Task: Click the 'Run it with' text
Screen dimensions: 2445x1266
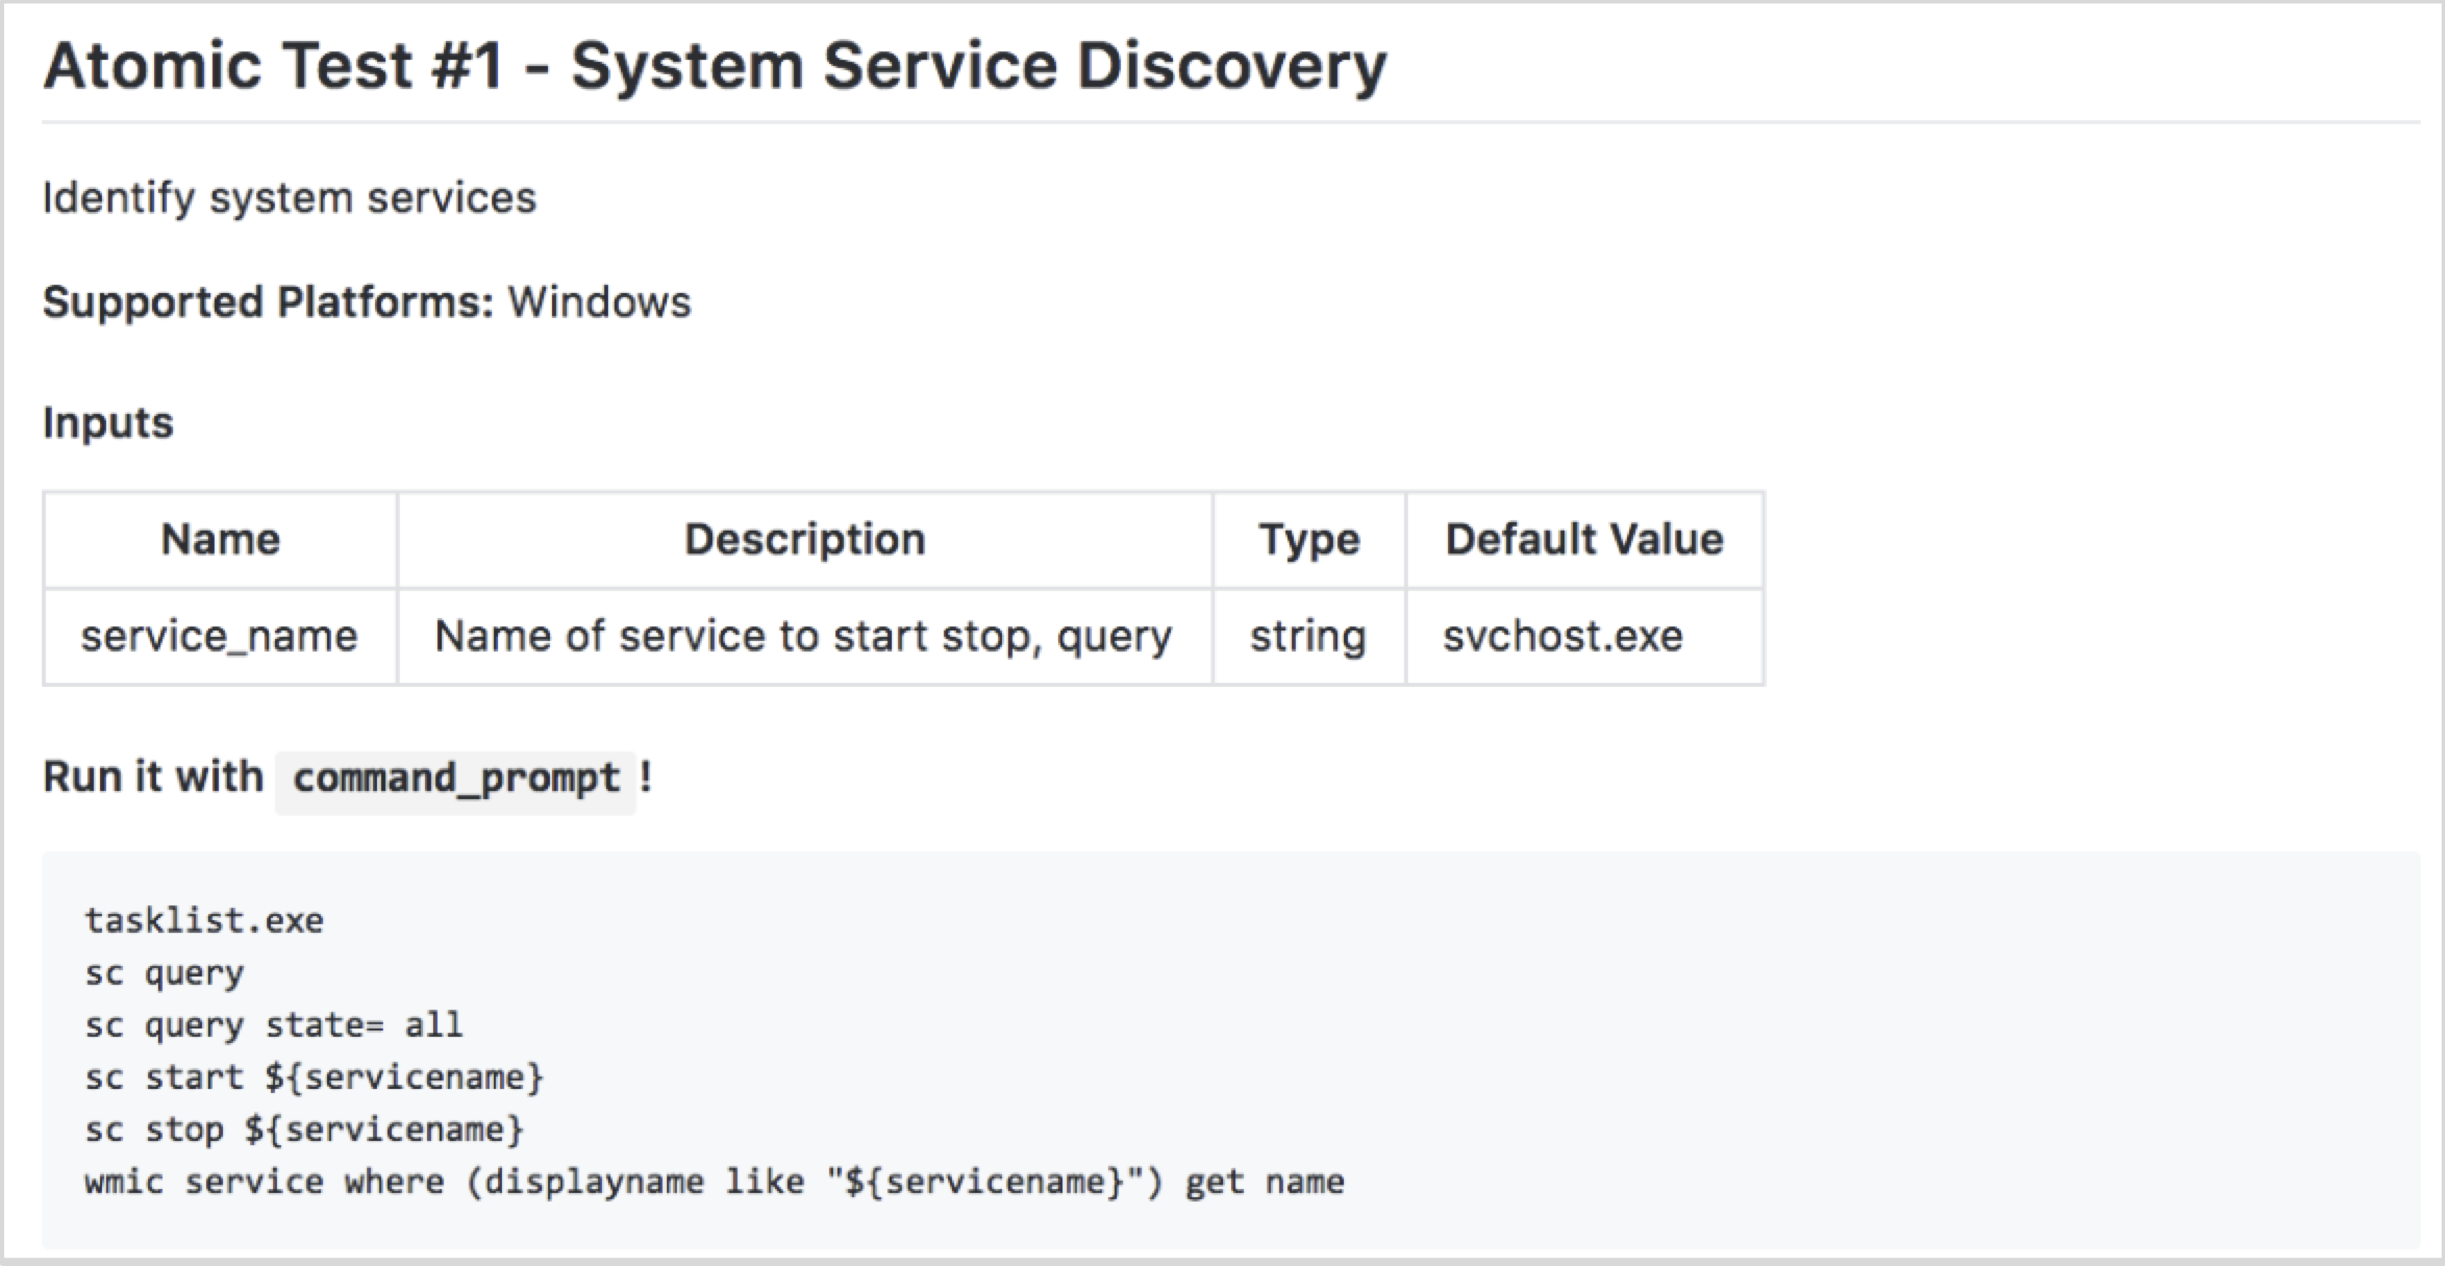Action: 153,777
